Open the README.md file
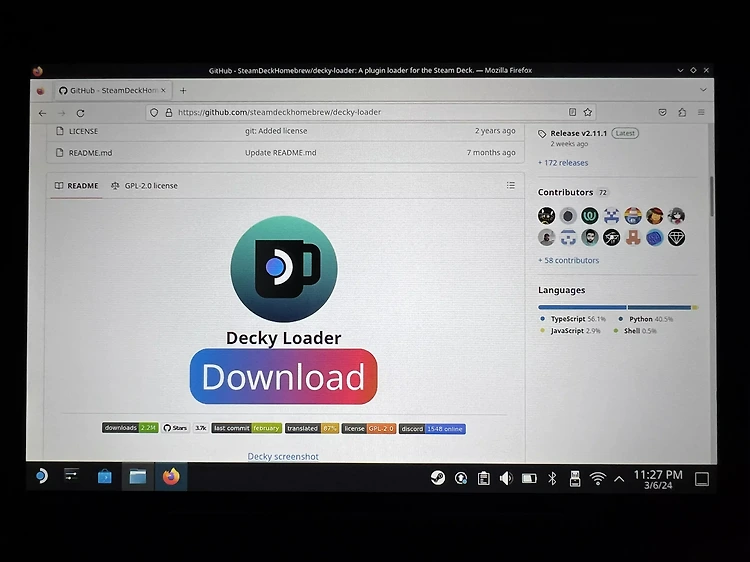The image size is (750, 562). tap(90, 153)
